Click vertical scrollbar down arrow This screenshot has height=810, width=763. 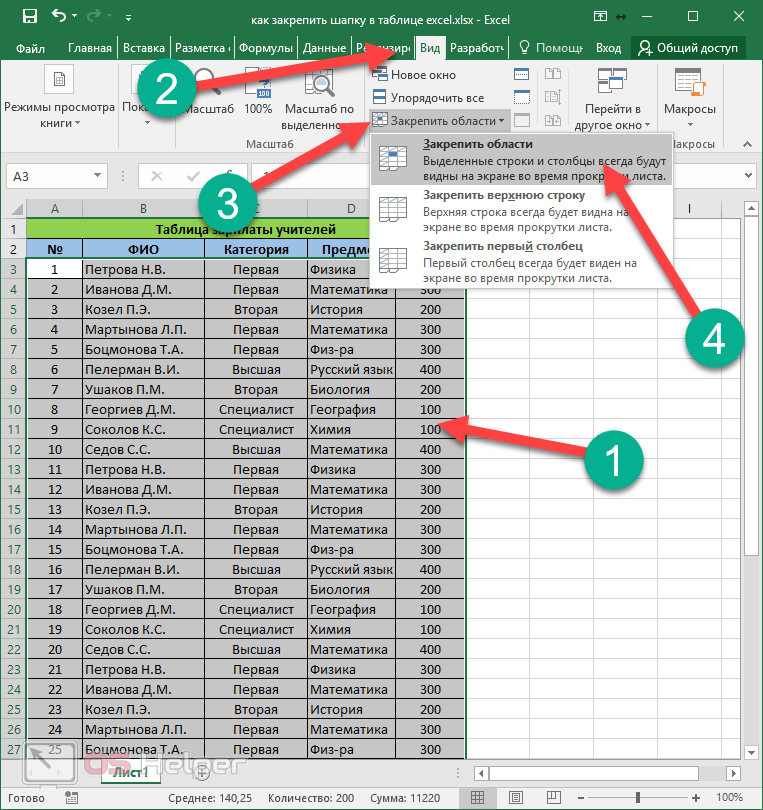pyautogui.click(x=751, y=752)
